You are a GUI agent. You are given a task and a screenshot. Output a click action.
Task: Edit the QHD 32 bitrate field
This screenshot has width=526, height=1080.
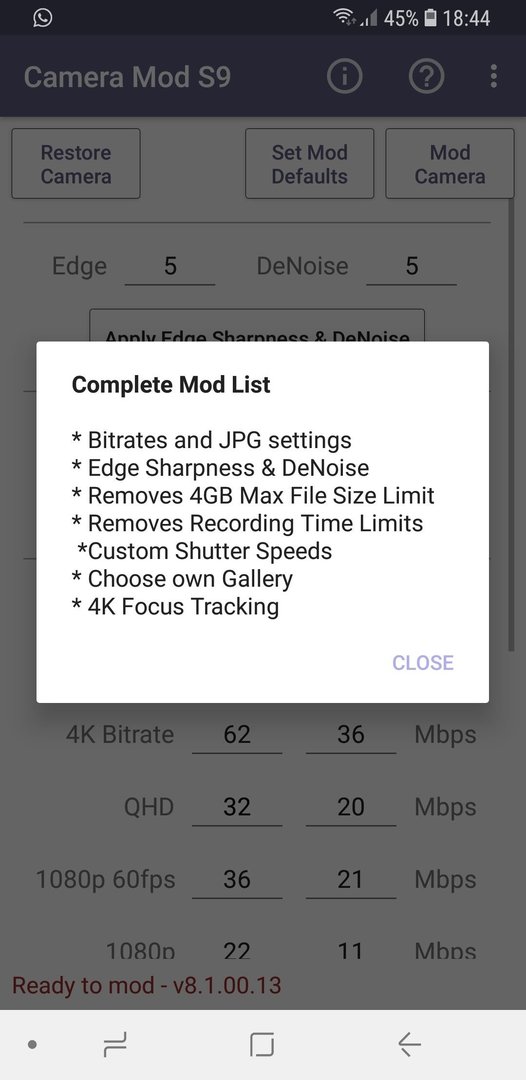237,807
